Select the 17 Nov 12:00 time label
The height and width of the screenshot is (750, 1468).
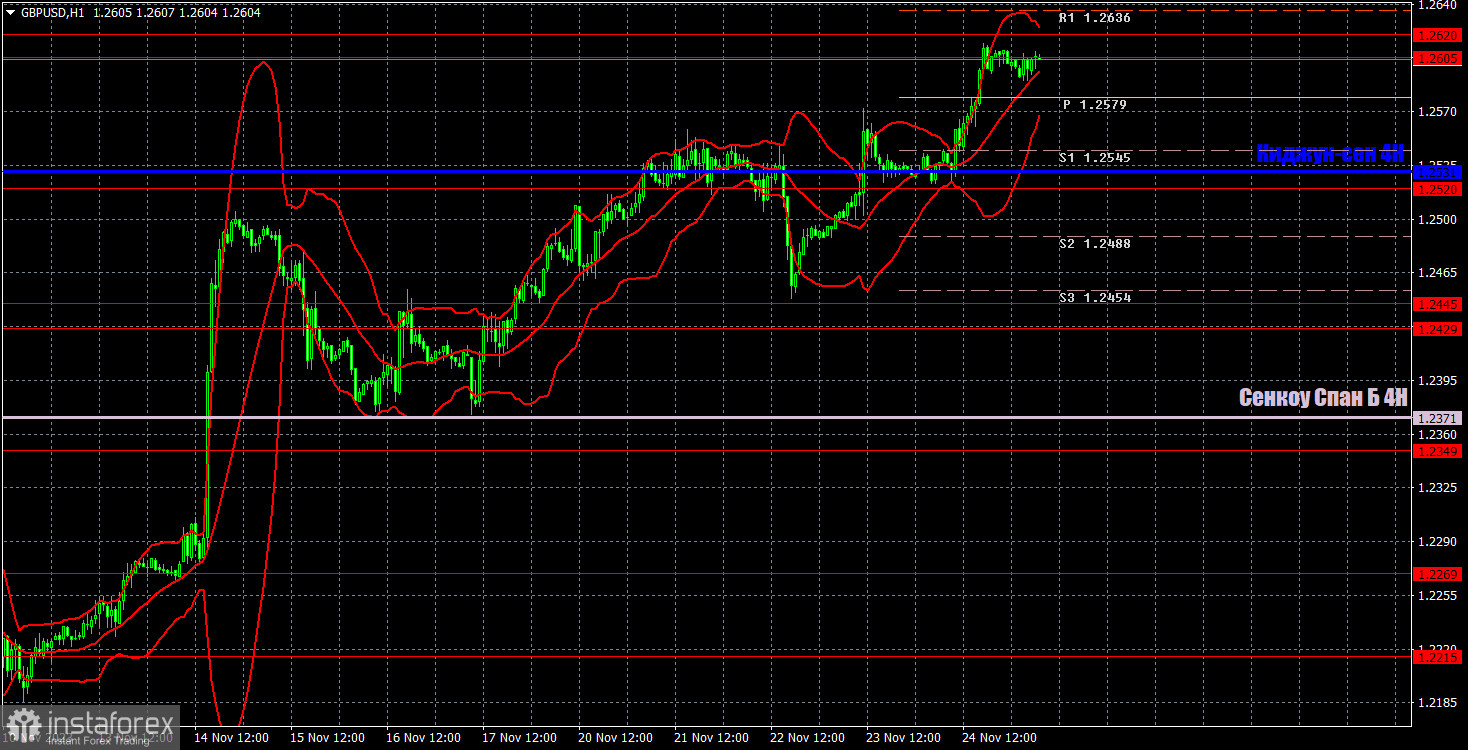point(519,738)
